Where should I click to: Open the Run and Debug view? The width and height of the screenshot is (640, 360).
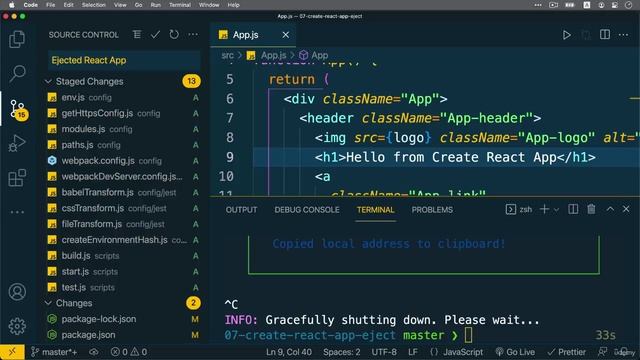[17, 143]
